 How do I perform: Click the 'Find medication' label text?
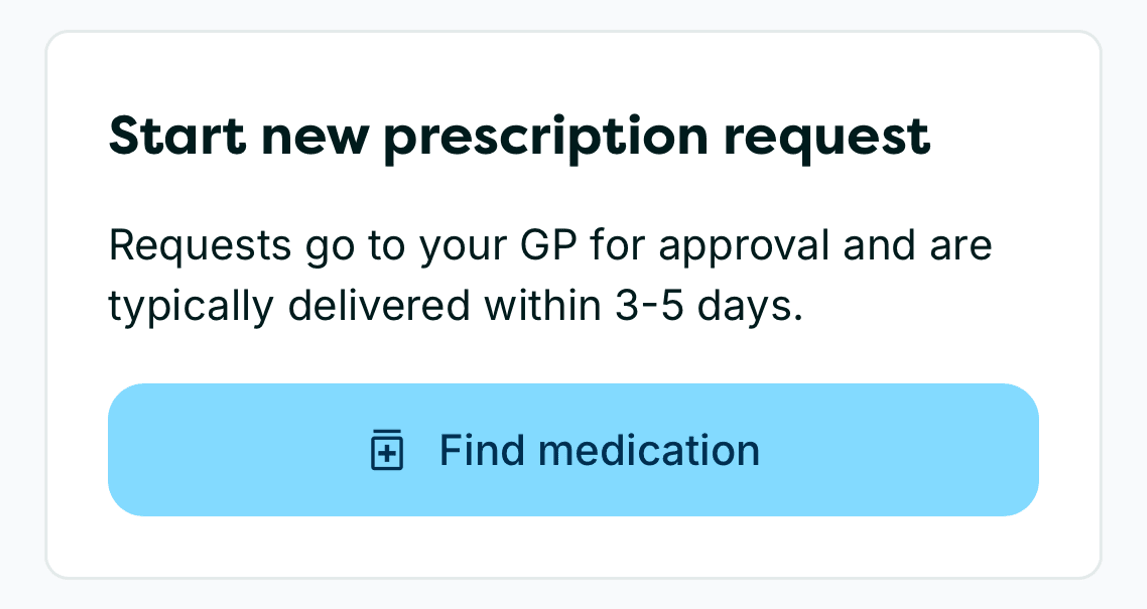point(600,450)
